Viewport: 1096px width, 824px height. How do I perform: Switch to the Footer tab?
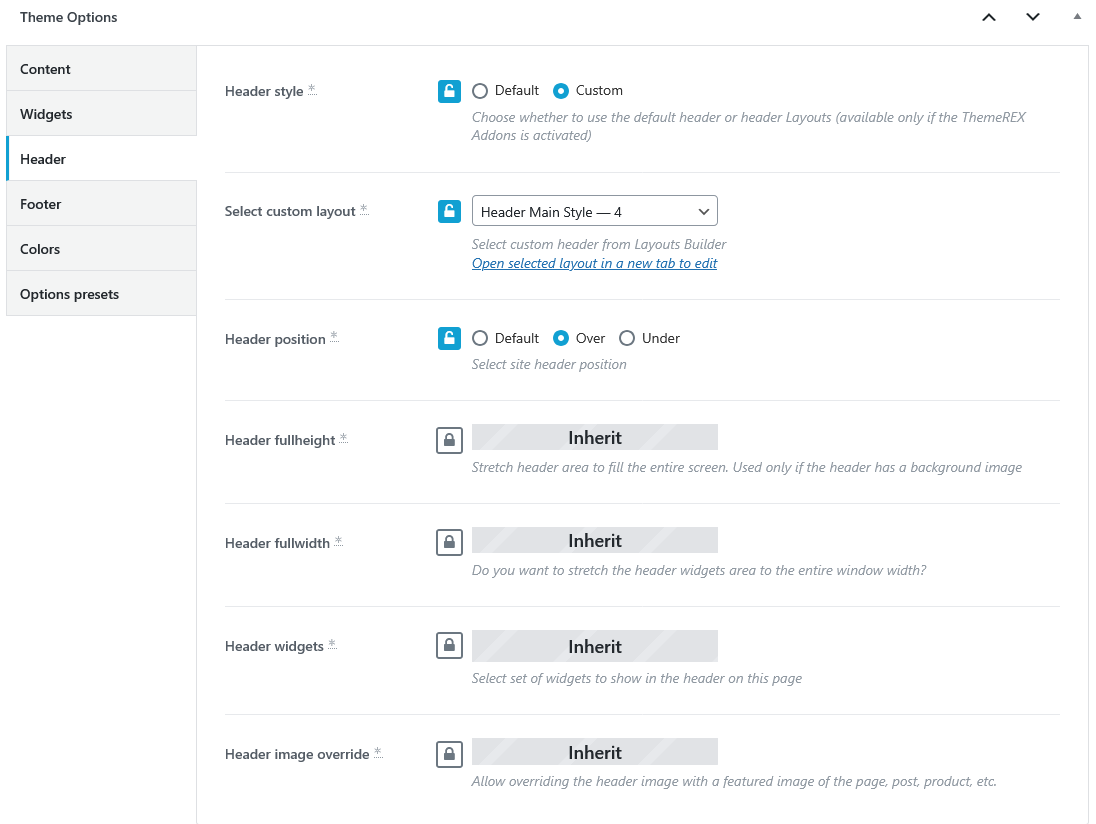click(x=101, y=204)
